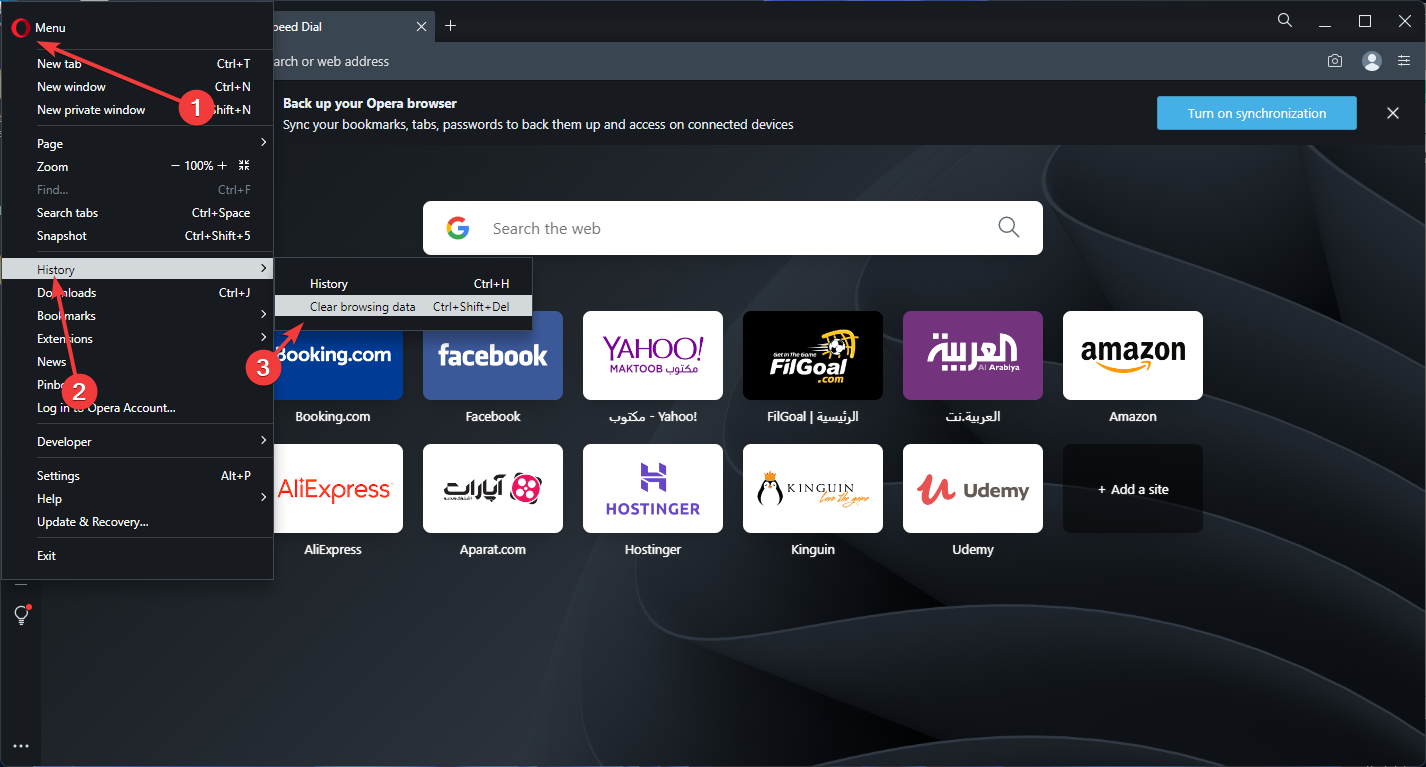Expand the Bookmarks submenu
Image resolution: width=1426 pixels, height=767 pixels.
point(137,316)
